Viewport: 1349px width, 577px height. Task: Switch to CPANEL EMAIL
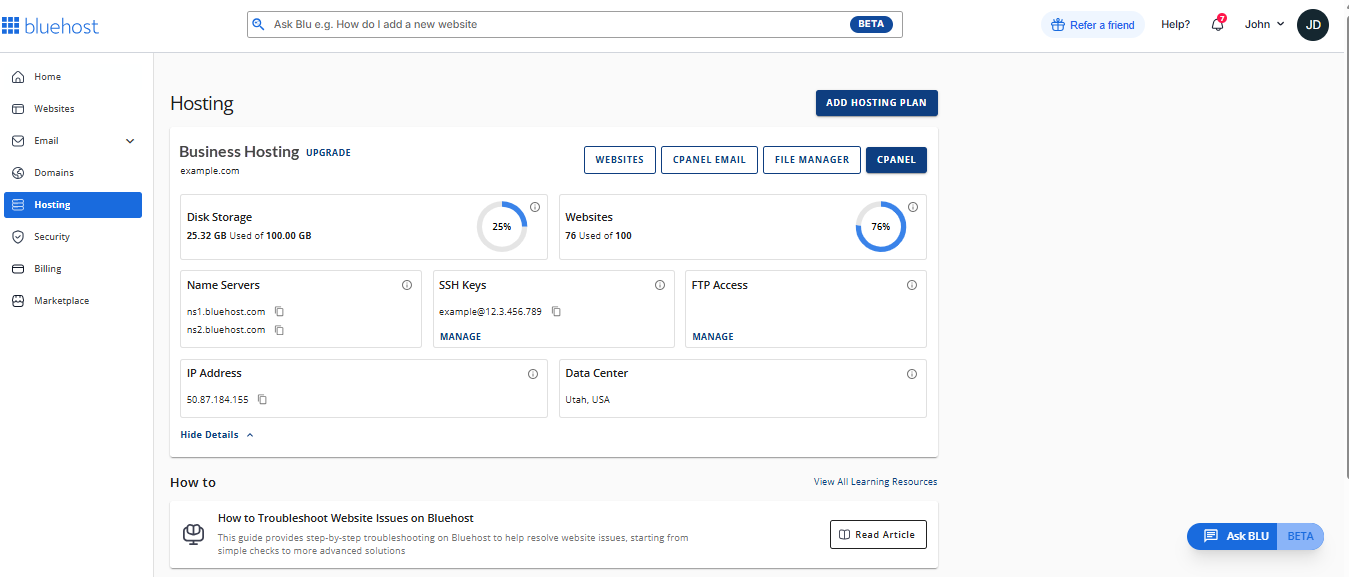pyautogui.click(x=709, y=159)
